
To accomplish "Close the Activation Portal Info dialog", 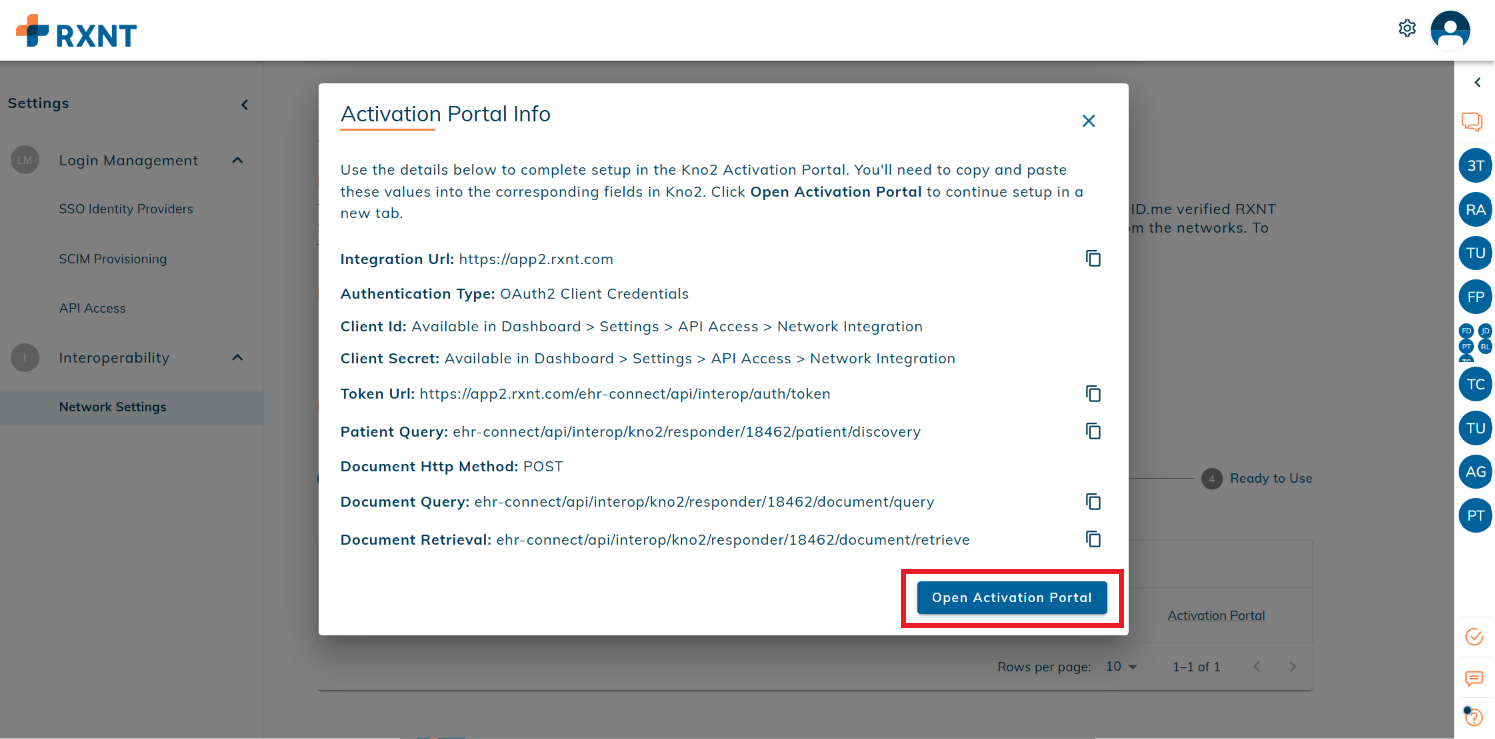I will pos(1089,121).
